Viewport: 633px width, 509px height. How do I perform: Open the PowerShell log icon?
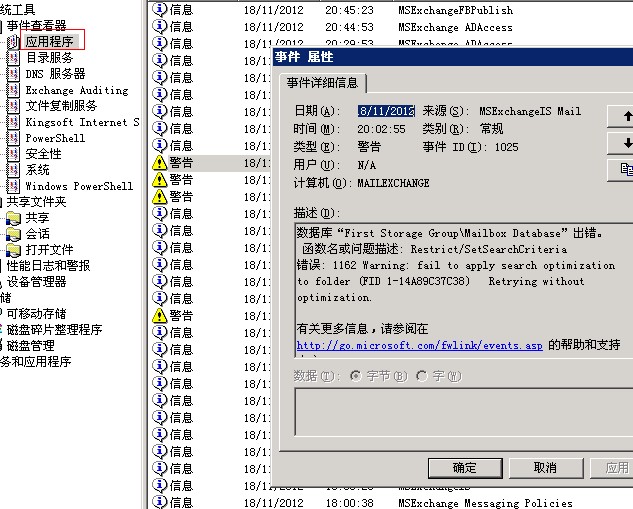(x=13, y=138)
